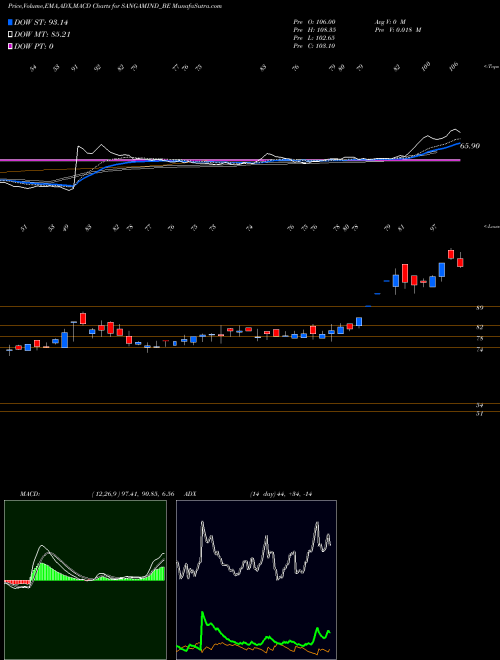Click the 'MACD:' panel label

point(30,494)
